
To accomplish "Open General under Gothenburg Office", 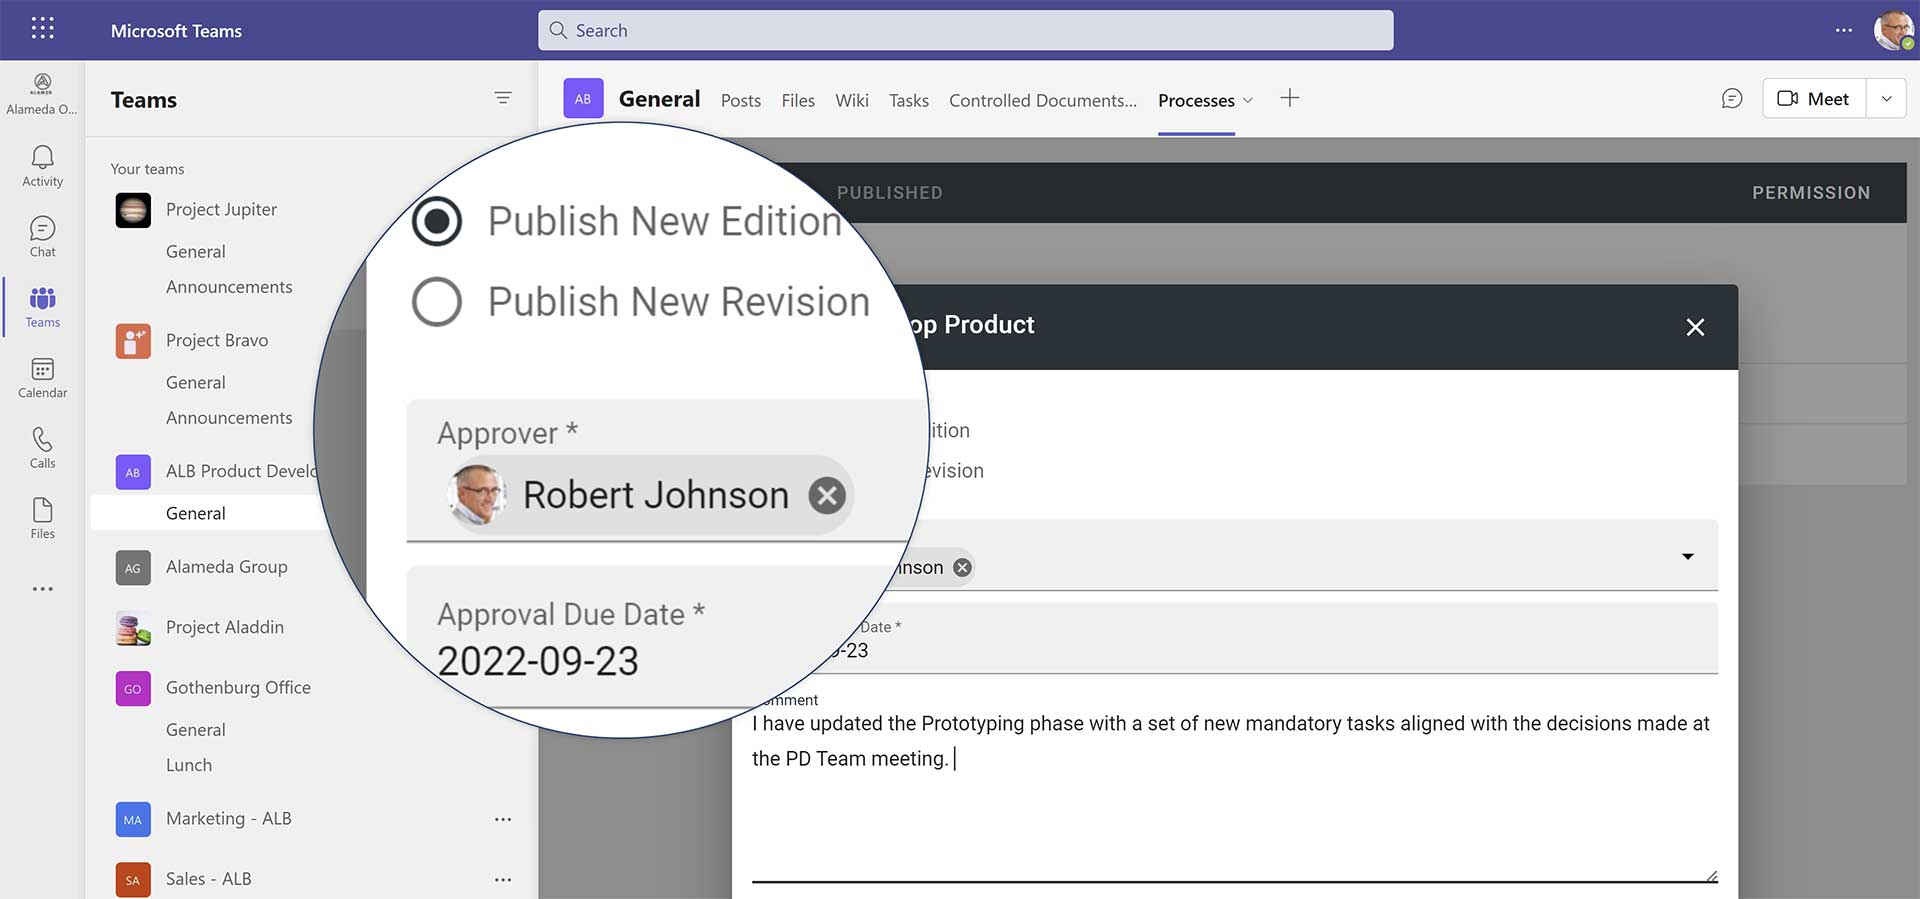I will point(196,730).
